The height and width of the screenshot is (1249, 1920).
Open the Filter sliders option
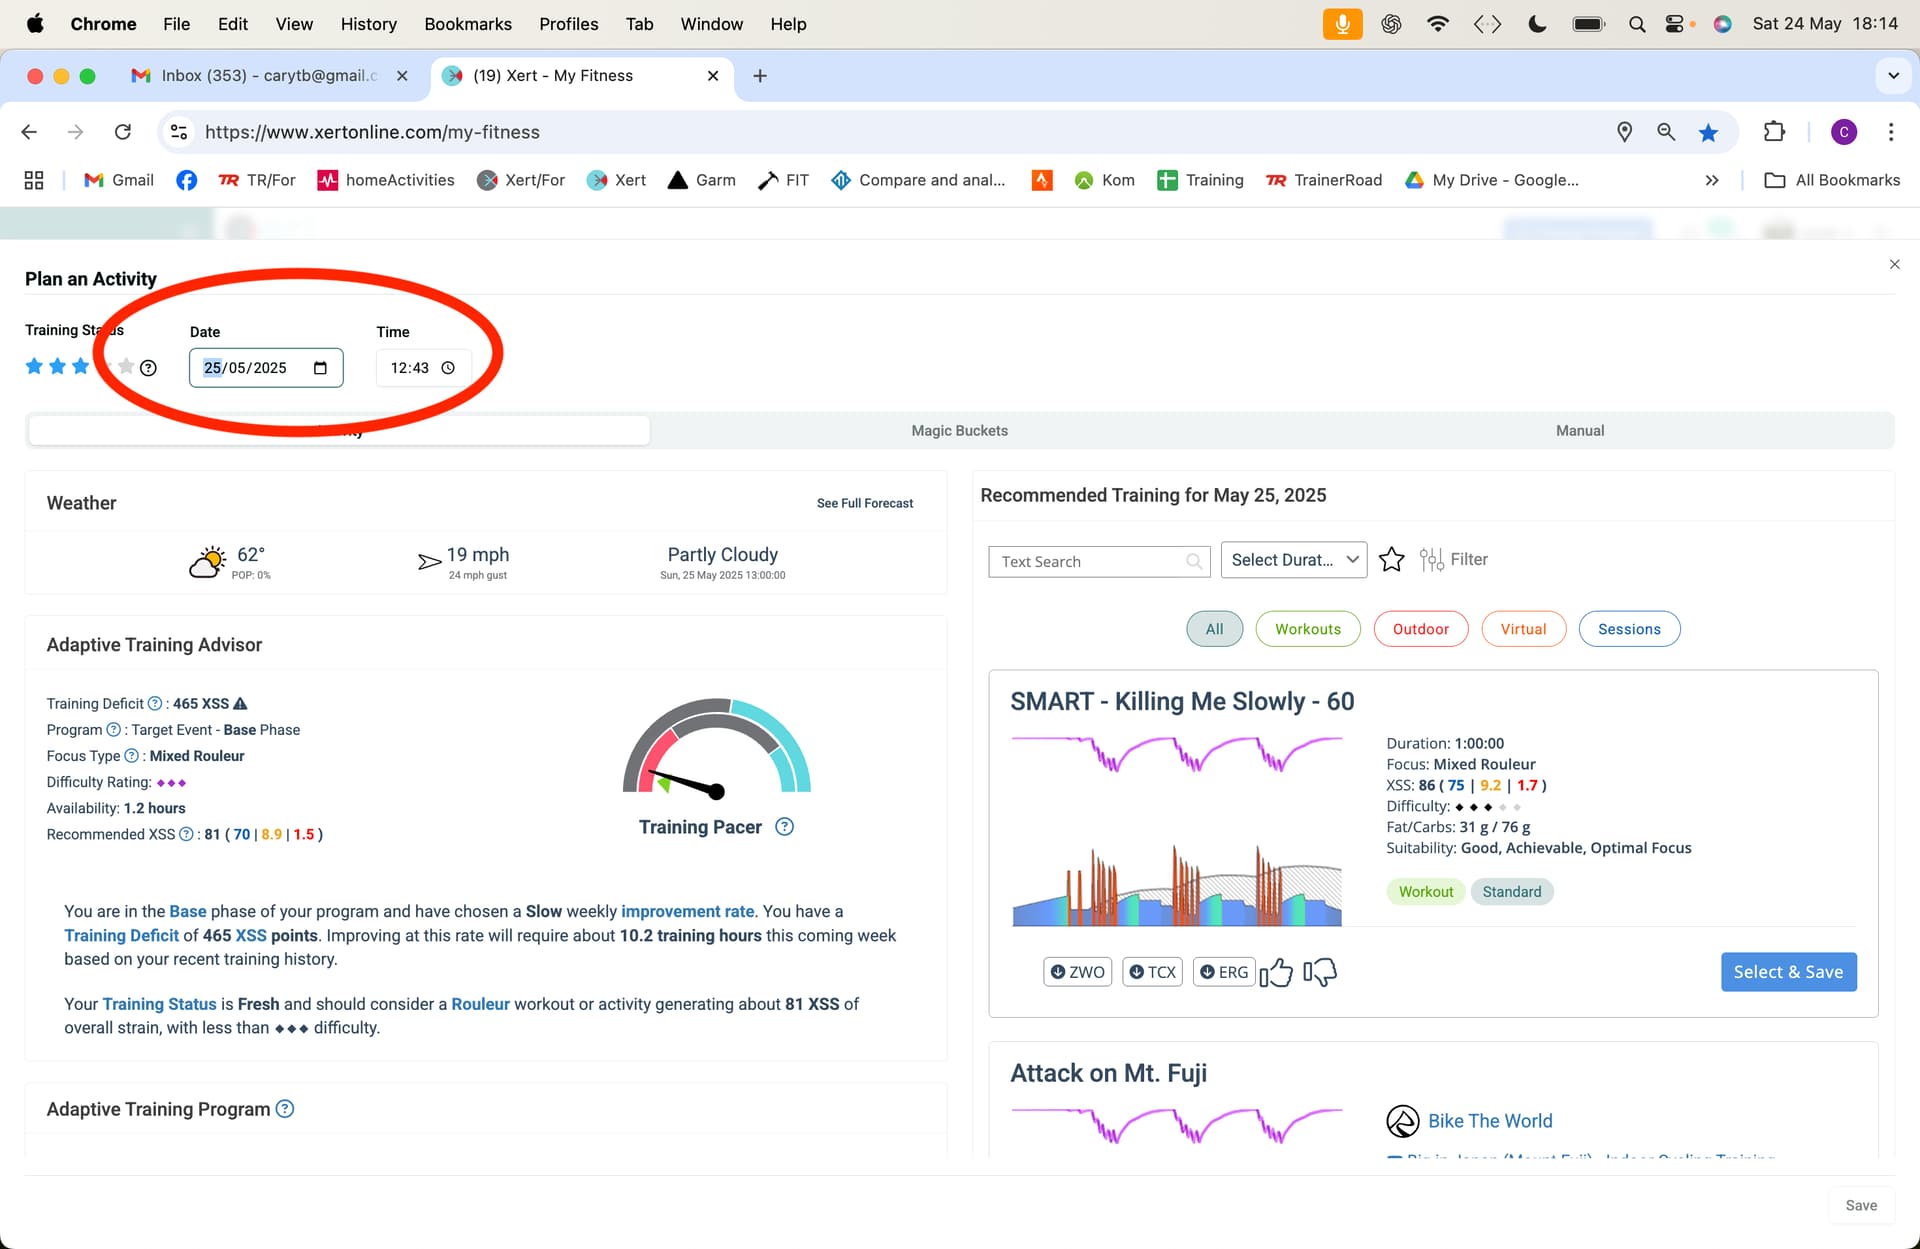click(x=1454, y=560)
